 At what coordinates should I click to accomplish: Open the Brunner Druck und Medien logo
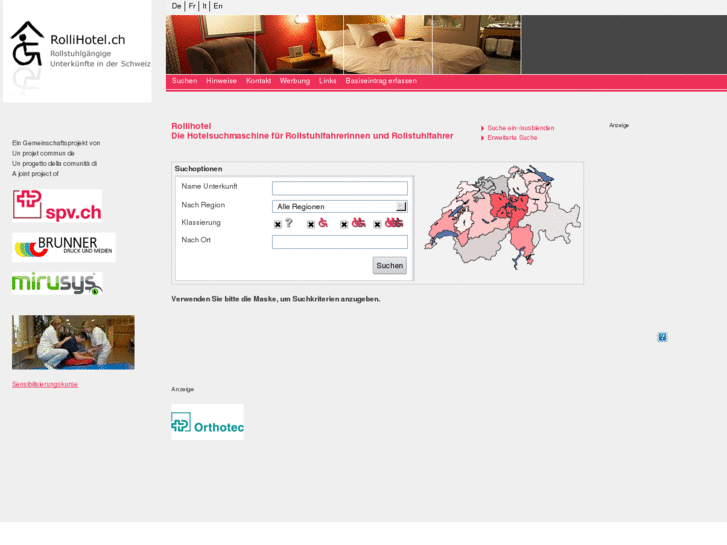[64, 247]
